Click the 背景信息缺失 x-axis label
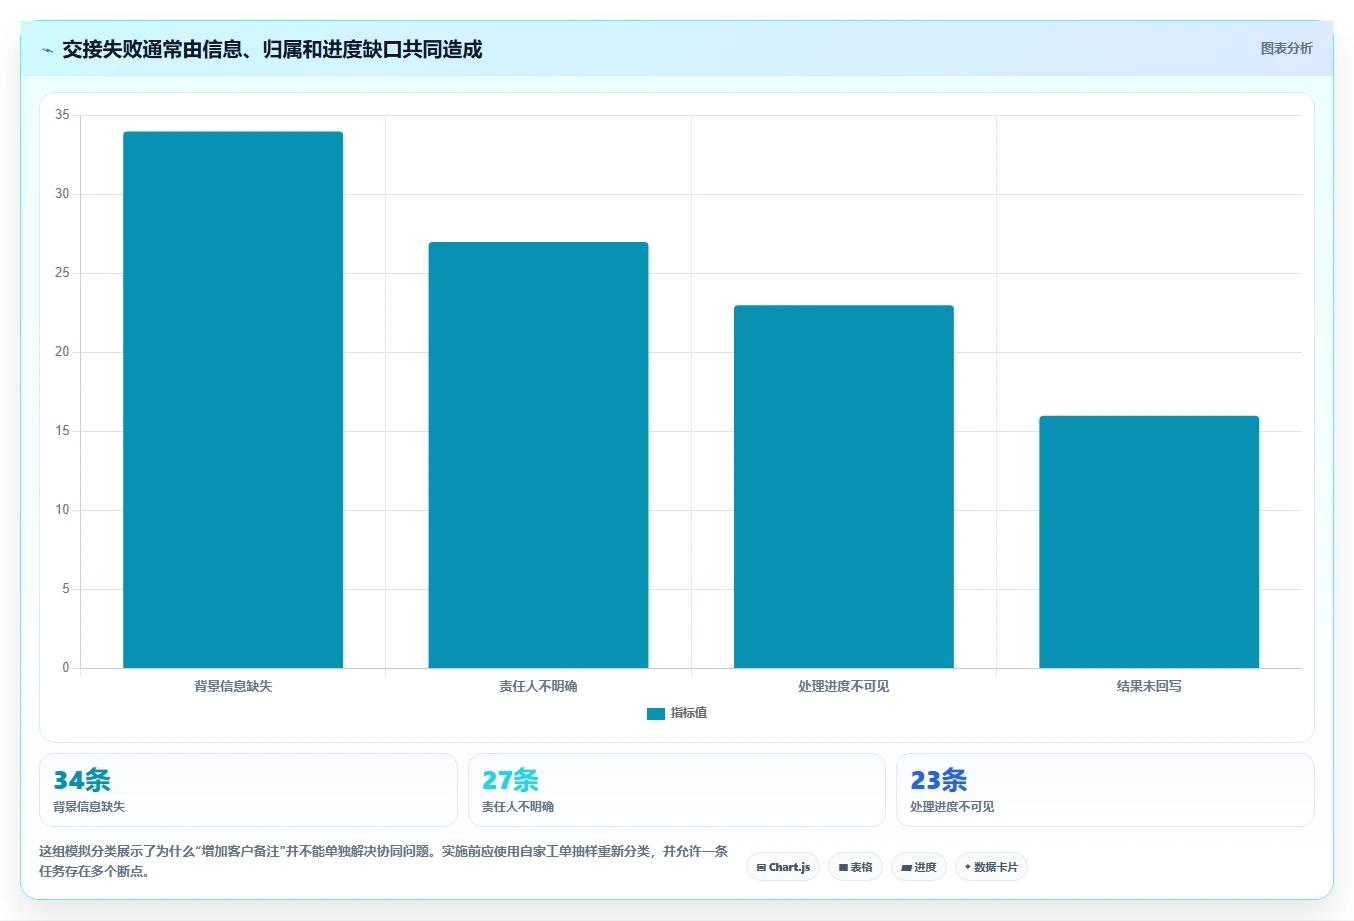 point(233,686)
